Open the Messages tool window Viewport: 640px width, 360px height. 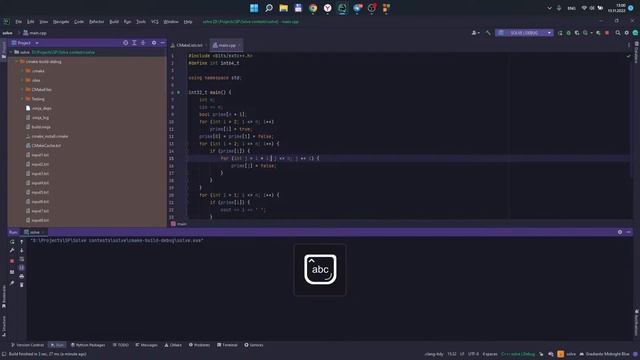point(147,345)
